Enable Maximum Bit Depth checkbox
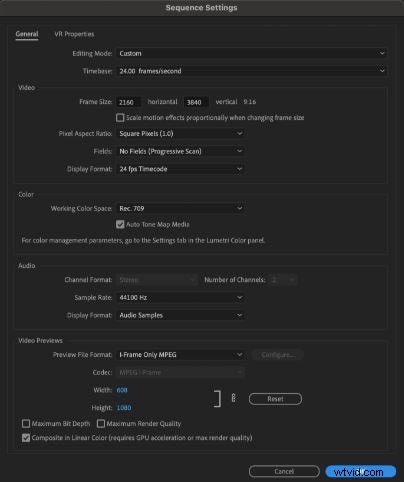 point(26,424)
